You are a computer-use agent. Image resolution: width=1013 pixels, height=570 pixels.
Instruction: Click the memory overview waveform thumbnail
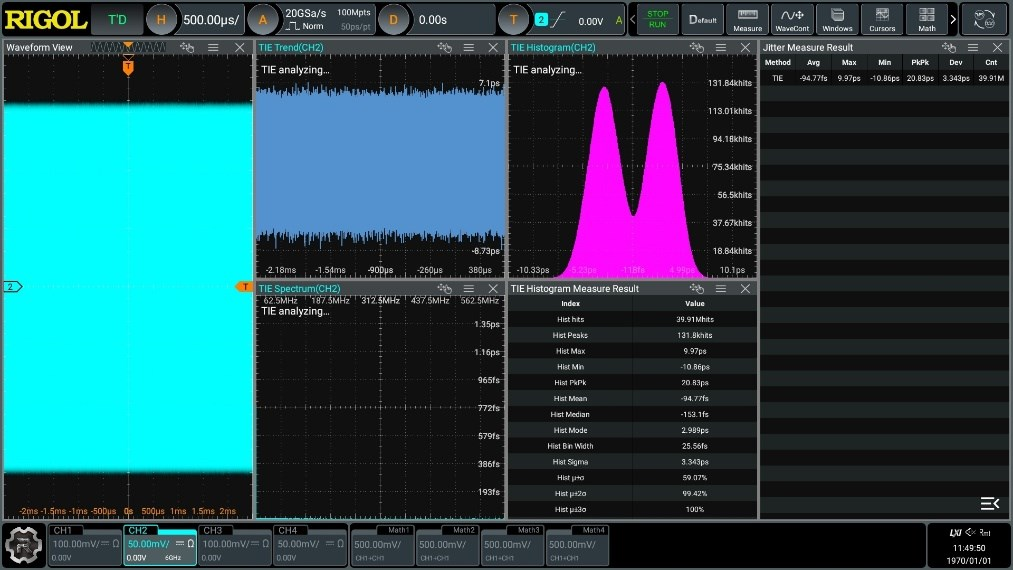pyautogui.click(x=128, y=47)
